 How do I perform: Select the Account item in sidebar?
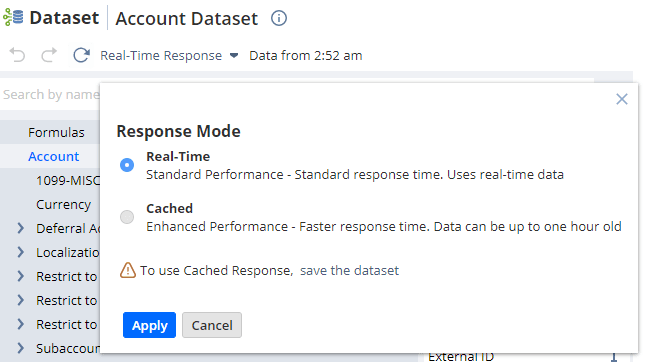point(53,156)
